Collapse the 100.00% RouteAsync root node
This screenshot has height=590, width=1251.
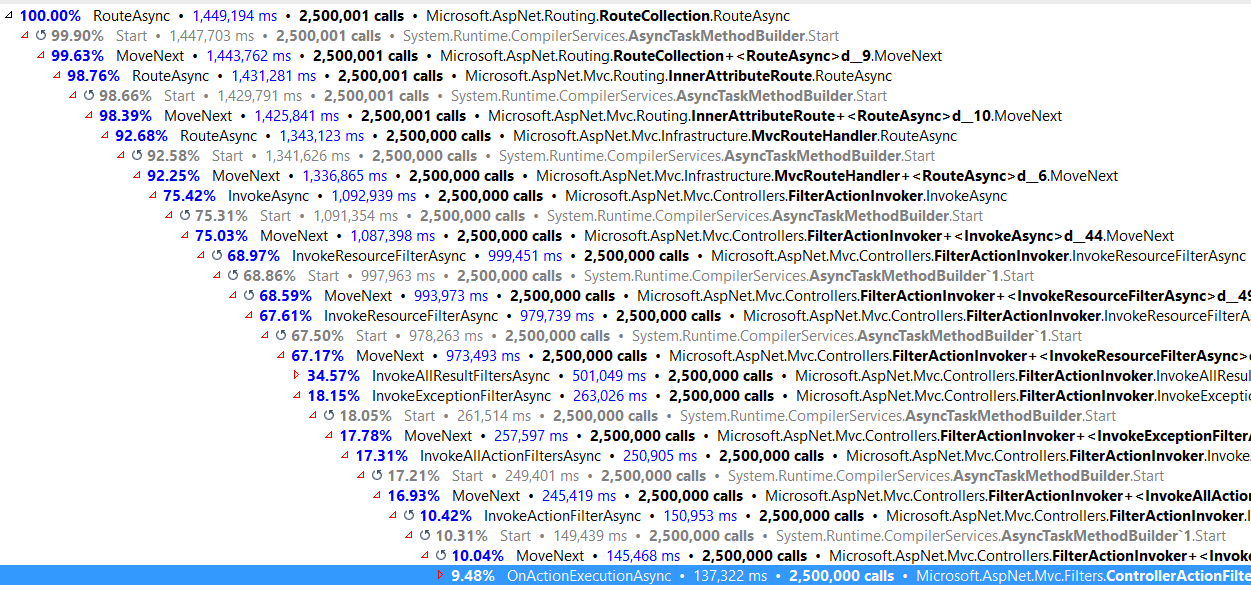(8, 16)
